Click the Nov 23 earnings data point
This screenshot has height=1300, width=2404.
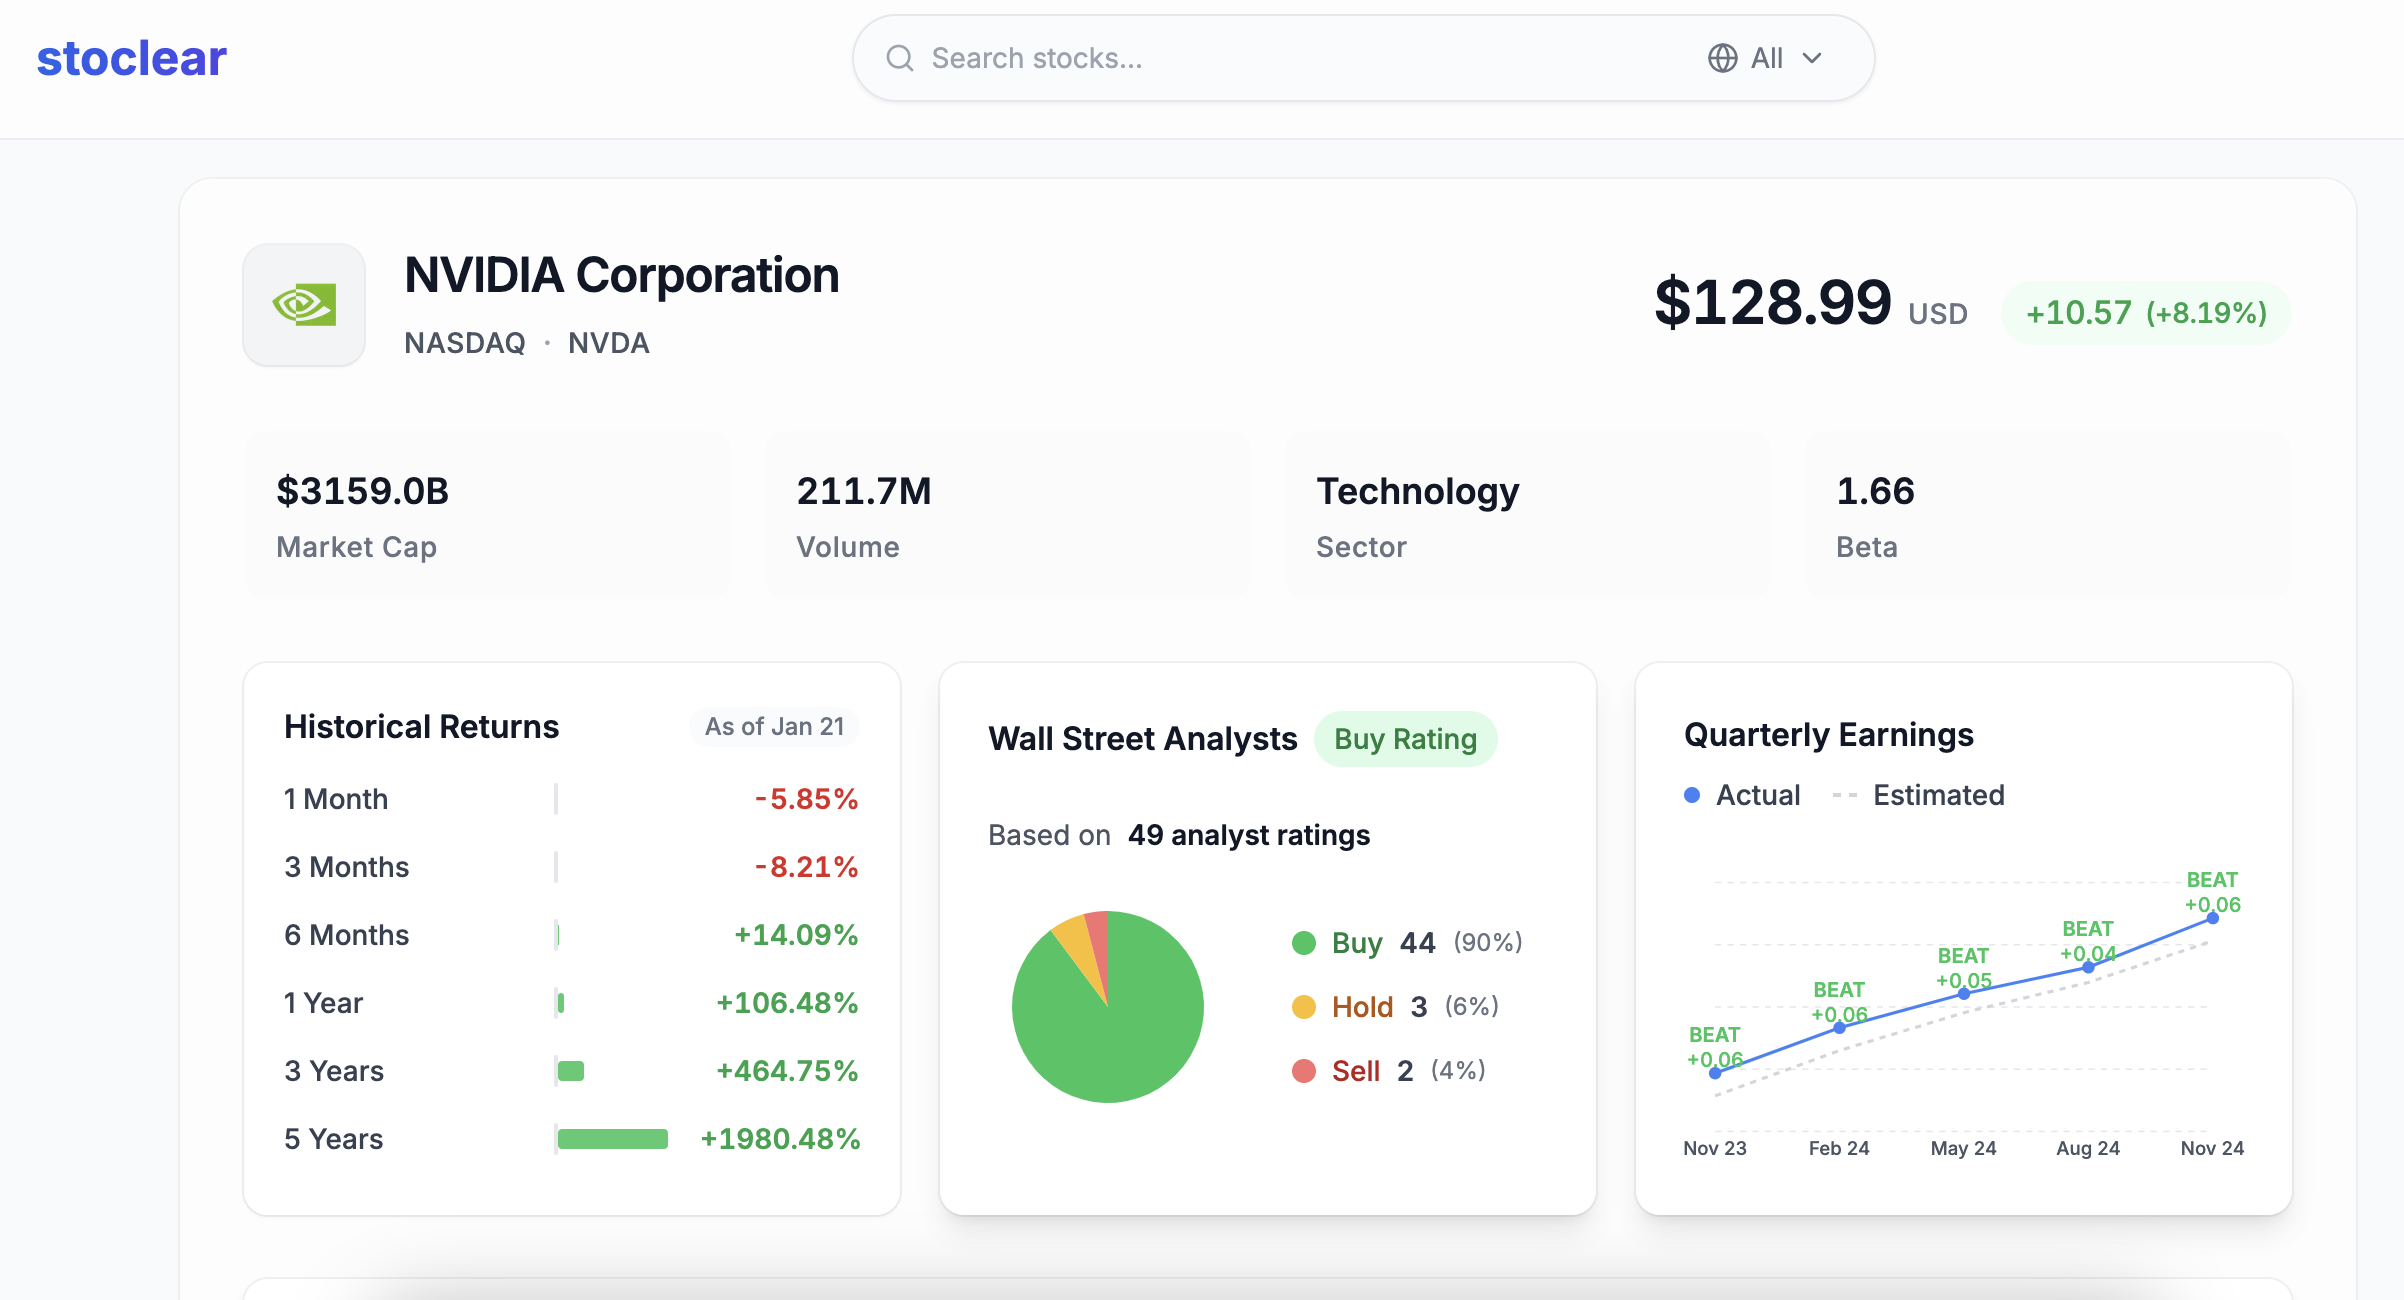tap(1715, 1073)
